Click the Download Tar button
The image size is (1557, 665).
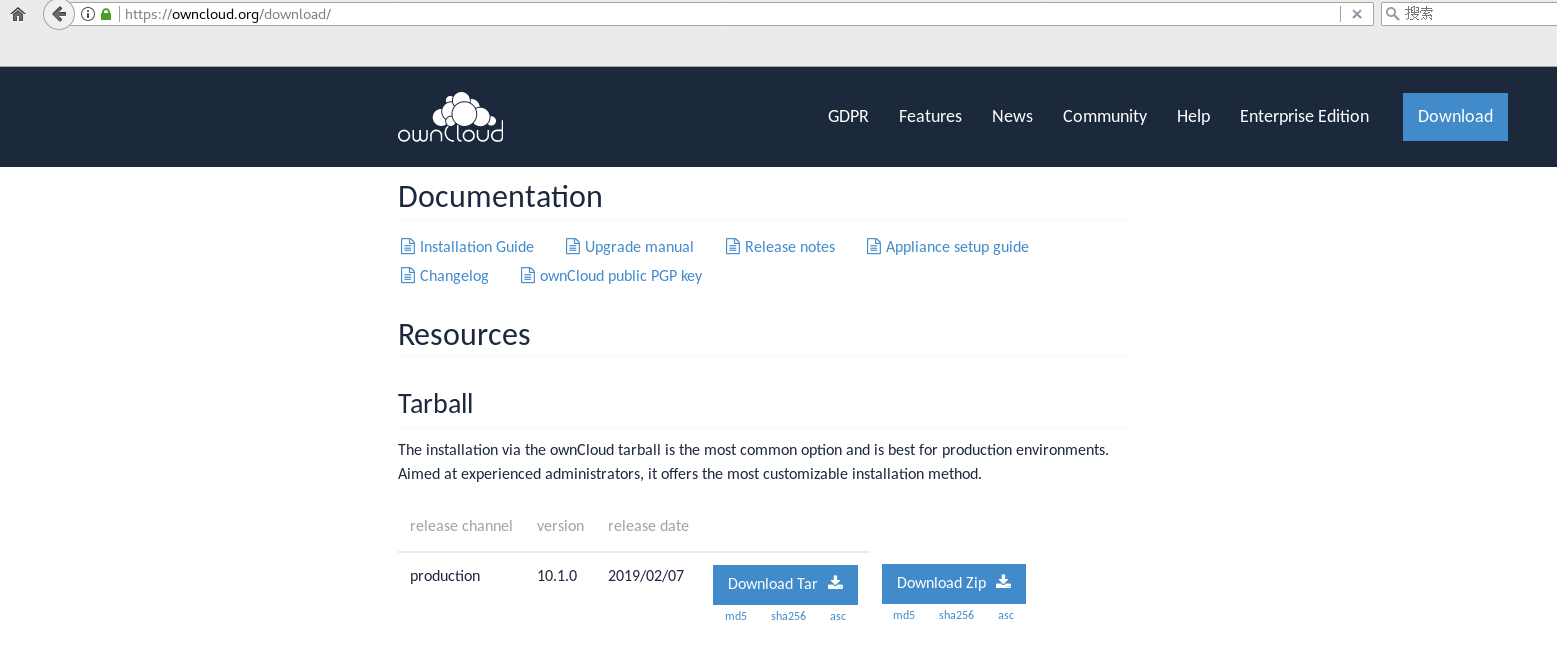pos(785,584)
